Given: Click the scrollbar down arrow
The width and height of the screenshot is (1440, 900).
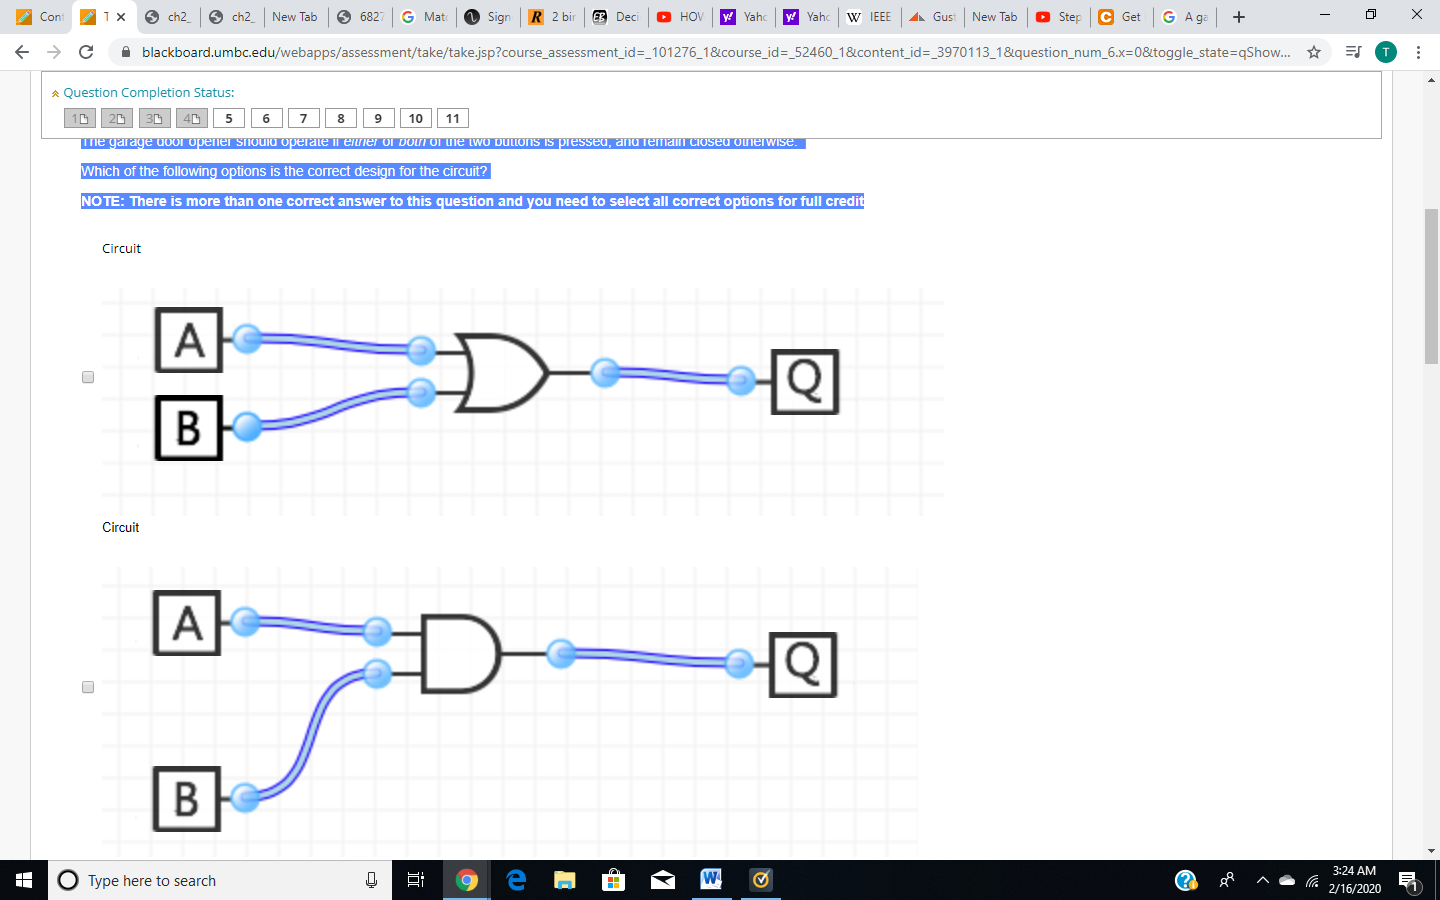Looking at the screenshot, I should [x=1431, y=851].
